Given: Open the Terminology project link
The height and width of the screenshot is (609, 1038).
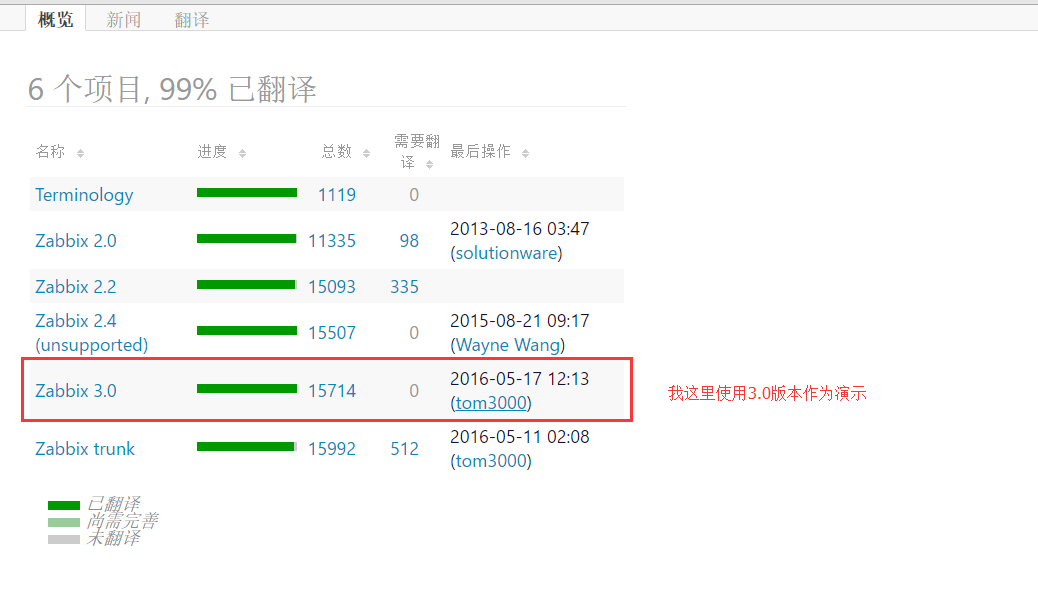Looking at the screenshot, I should pos(84,195).
